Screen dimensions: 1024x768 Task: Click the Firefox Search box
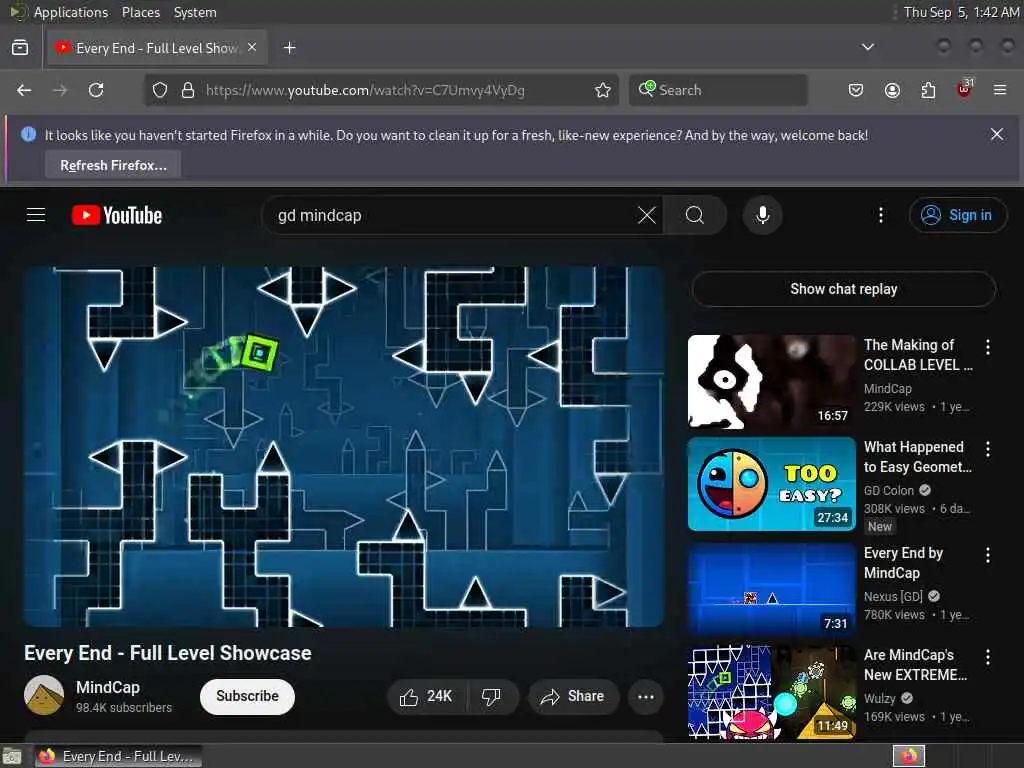[x=718, y=90]
